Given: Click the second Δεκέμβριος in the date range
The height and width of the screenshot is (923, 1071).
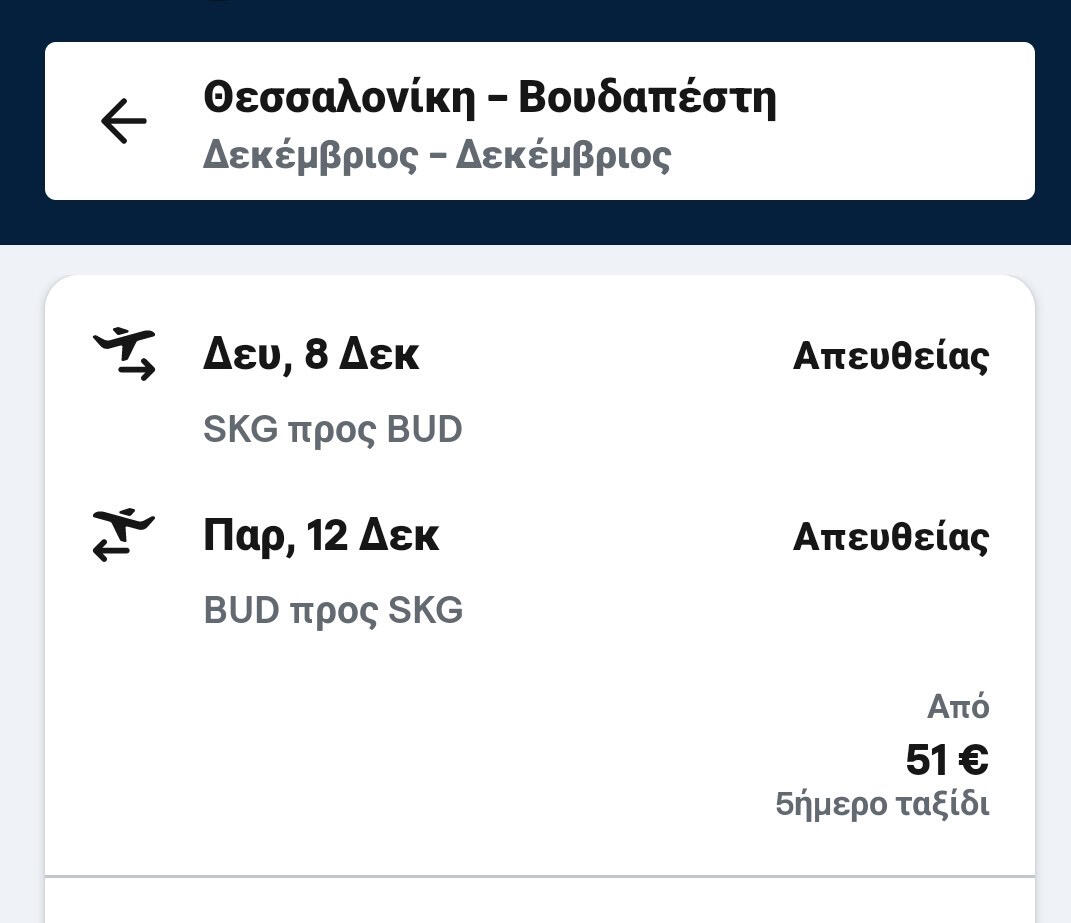Looking at the screenshot, I should 563,156.
